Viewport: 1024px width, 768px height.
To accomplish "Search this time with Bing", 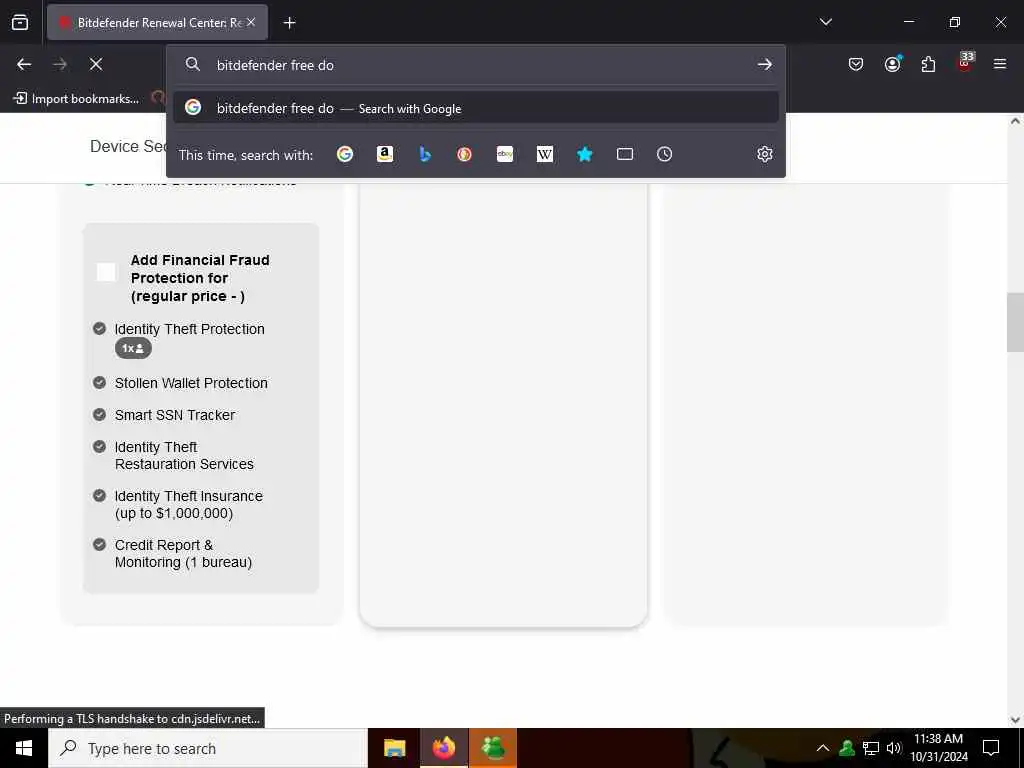I will (x=424, y=154).
